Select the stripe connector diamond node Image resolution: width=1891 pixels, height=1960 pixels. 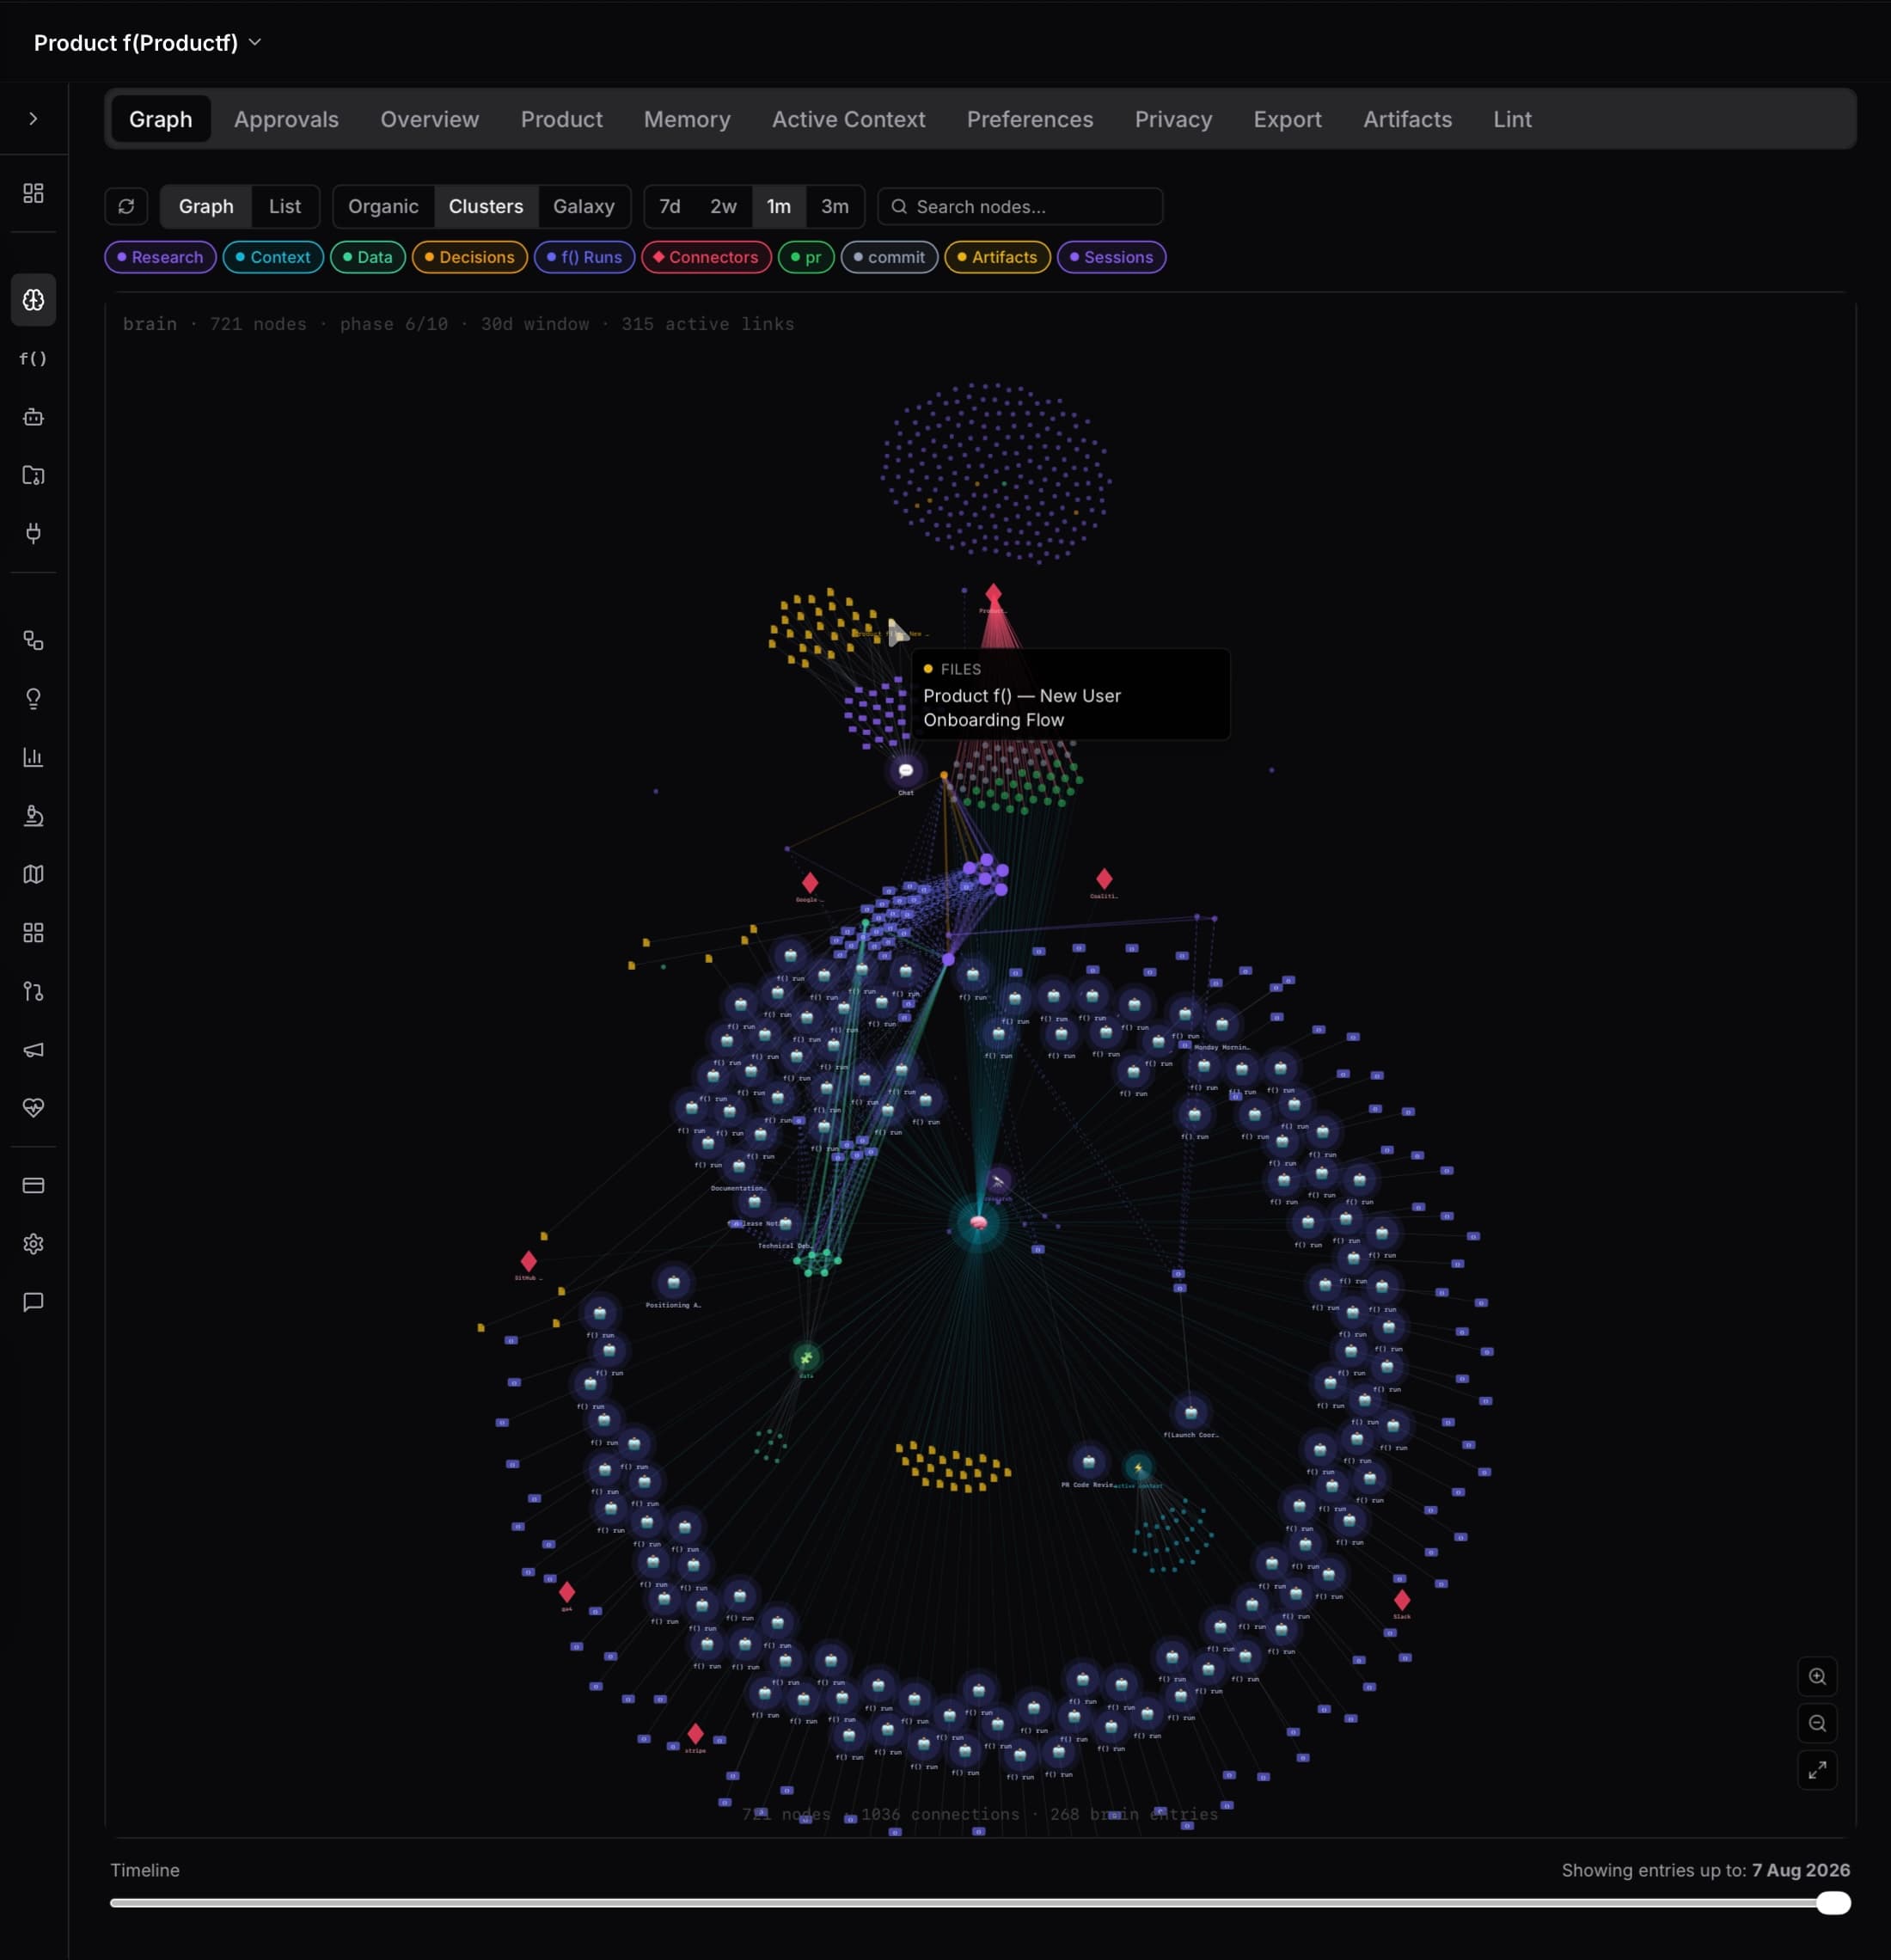(x=695, y=1733)
